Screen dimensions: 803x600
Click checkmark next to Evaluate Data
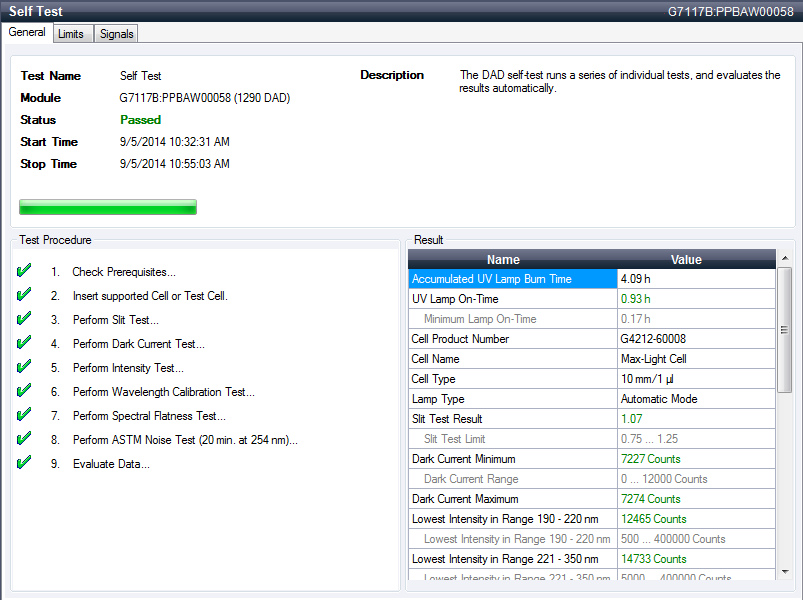click(25, 463)
